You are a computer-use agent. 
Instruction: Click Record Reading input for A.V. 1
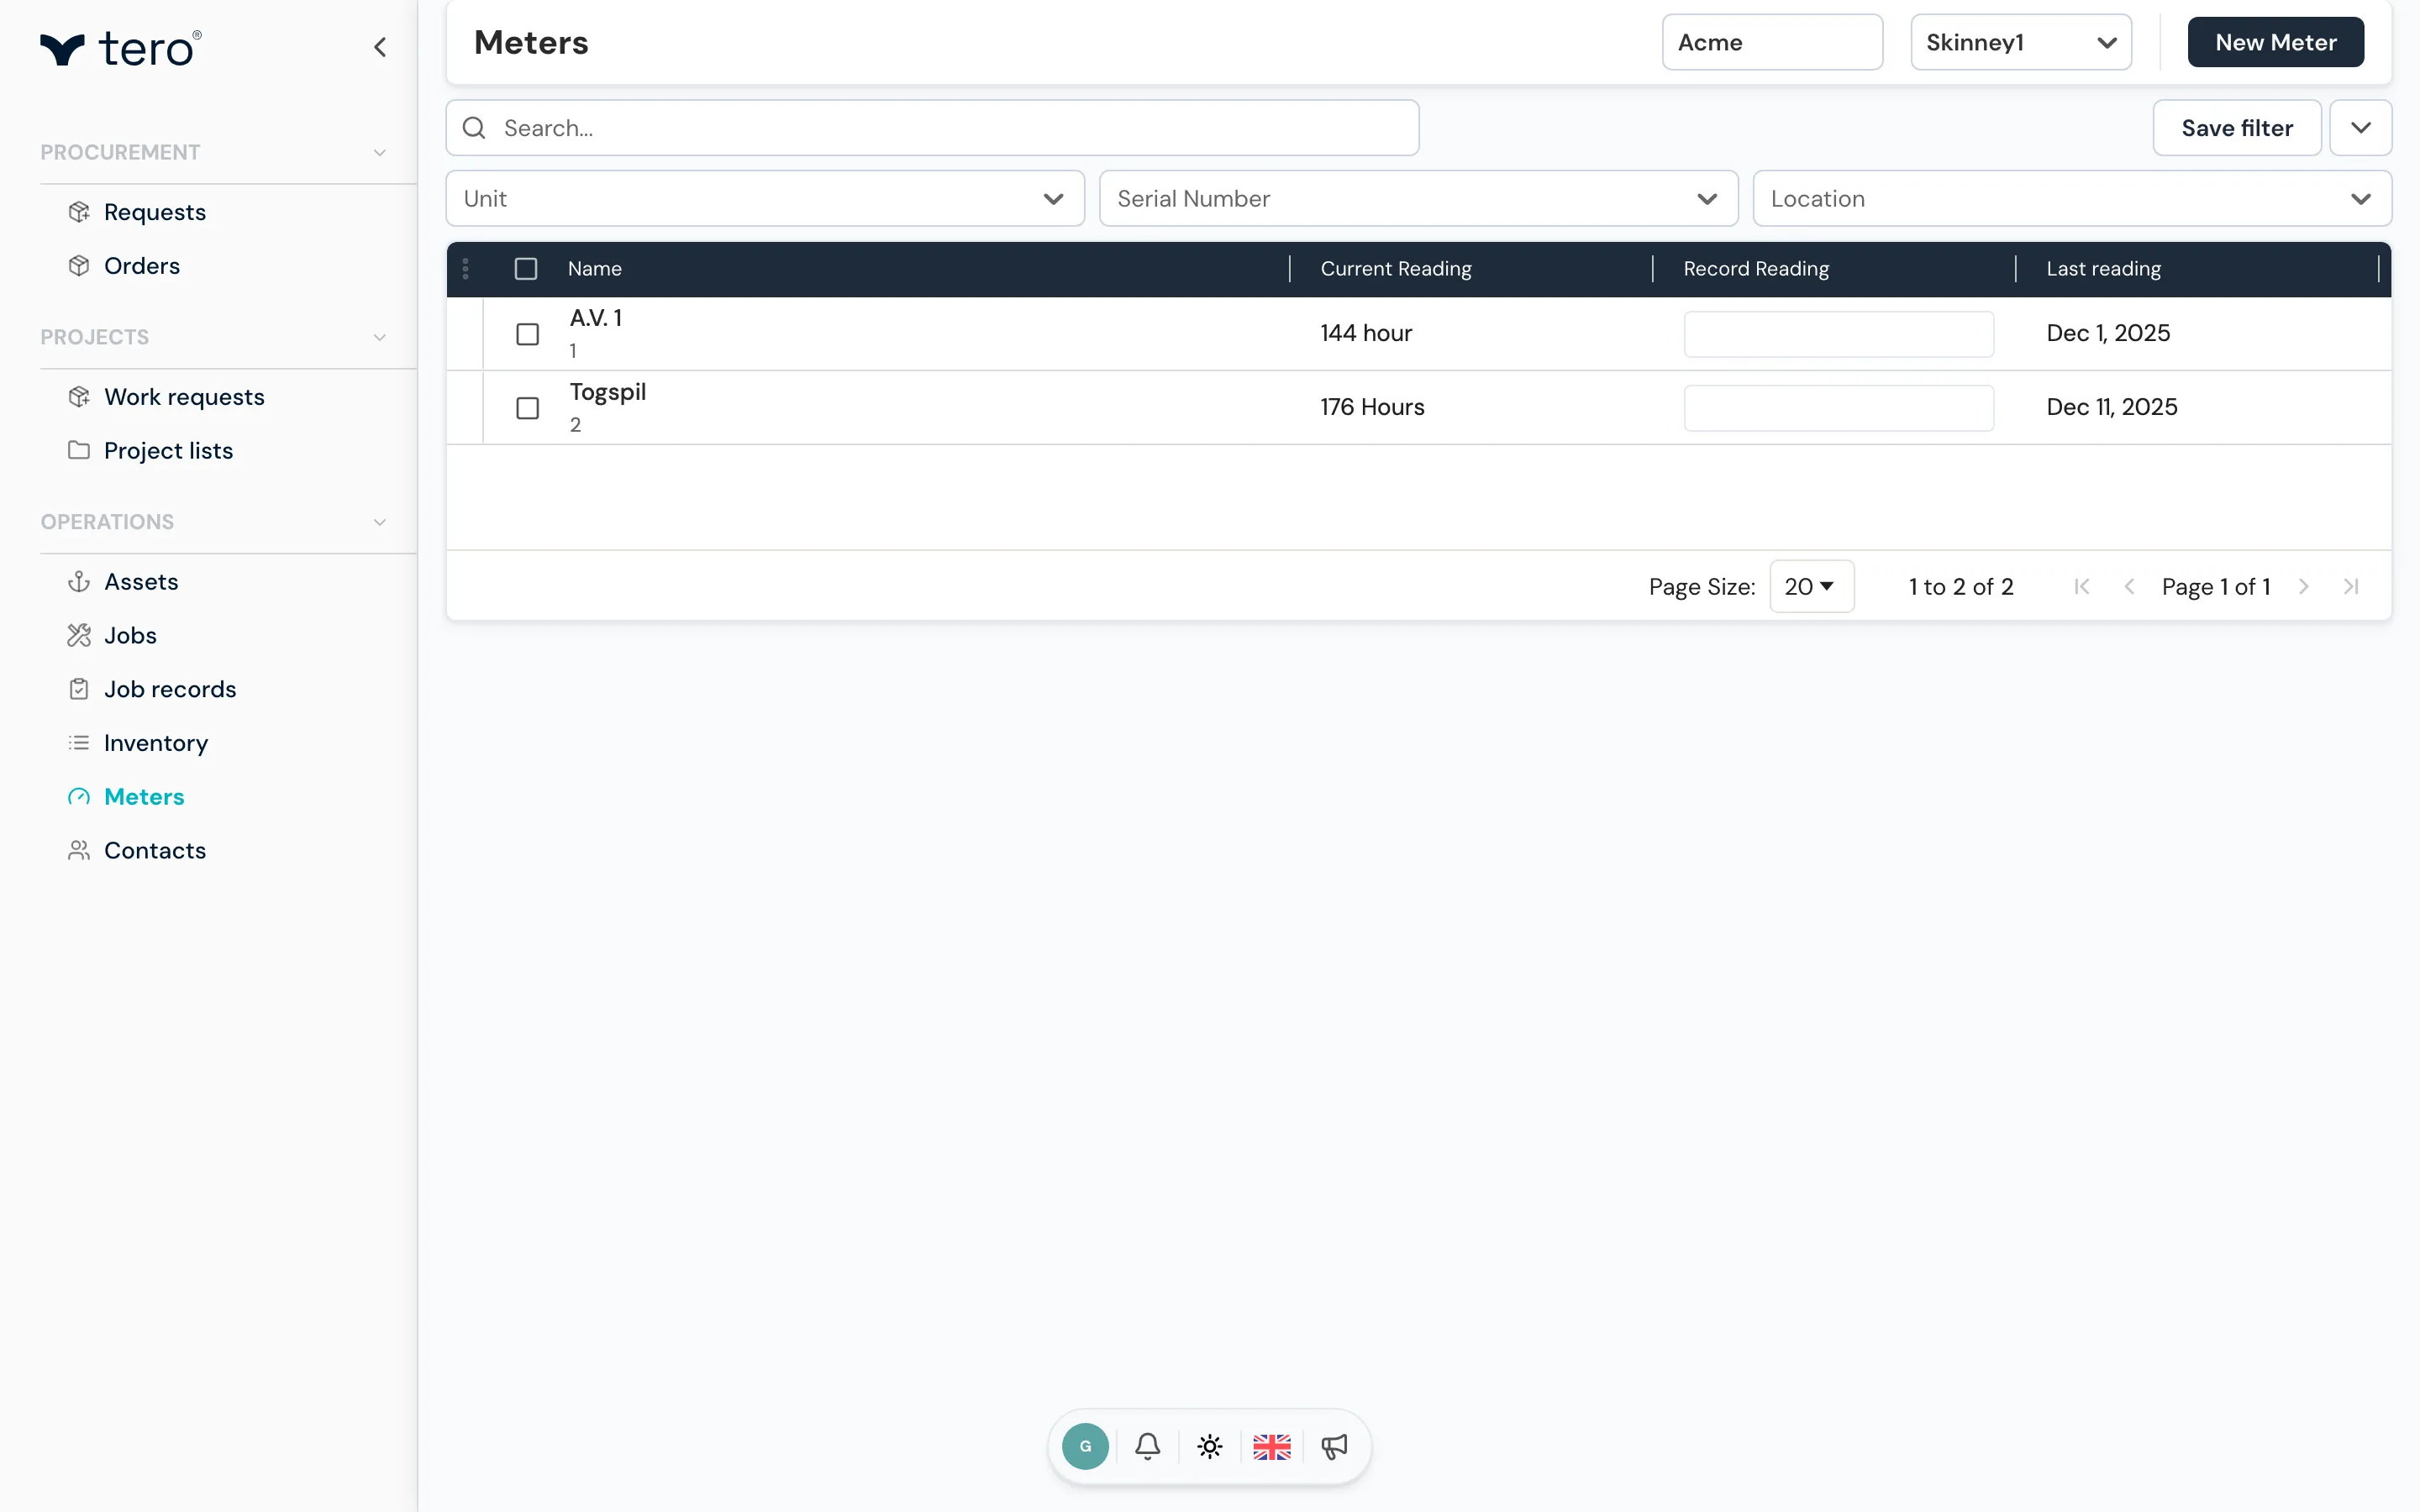[x=1839, y=334]
